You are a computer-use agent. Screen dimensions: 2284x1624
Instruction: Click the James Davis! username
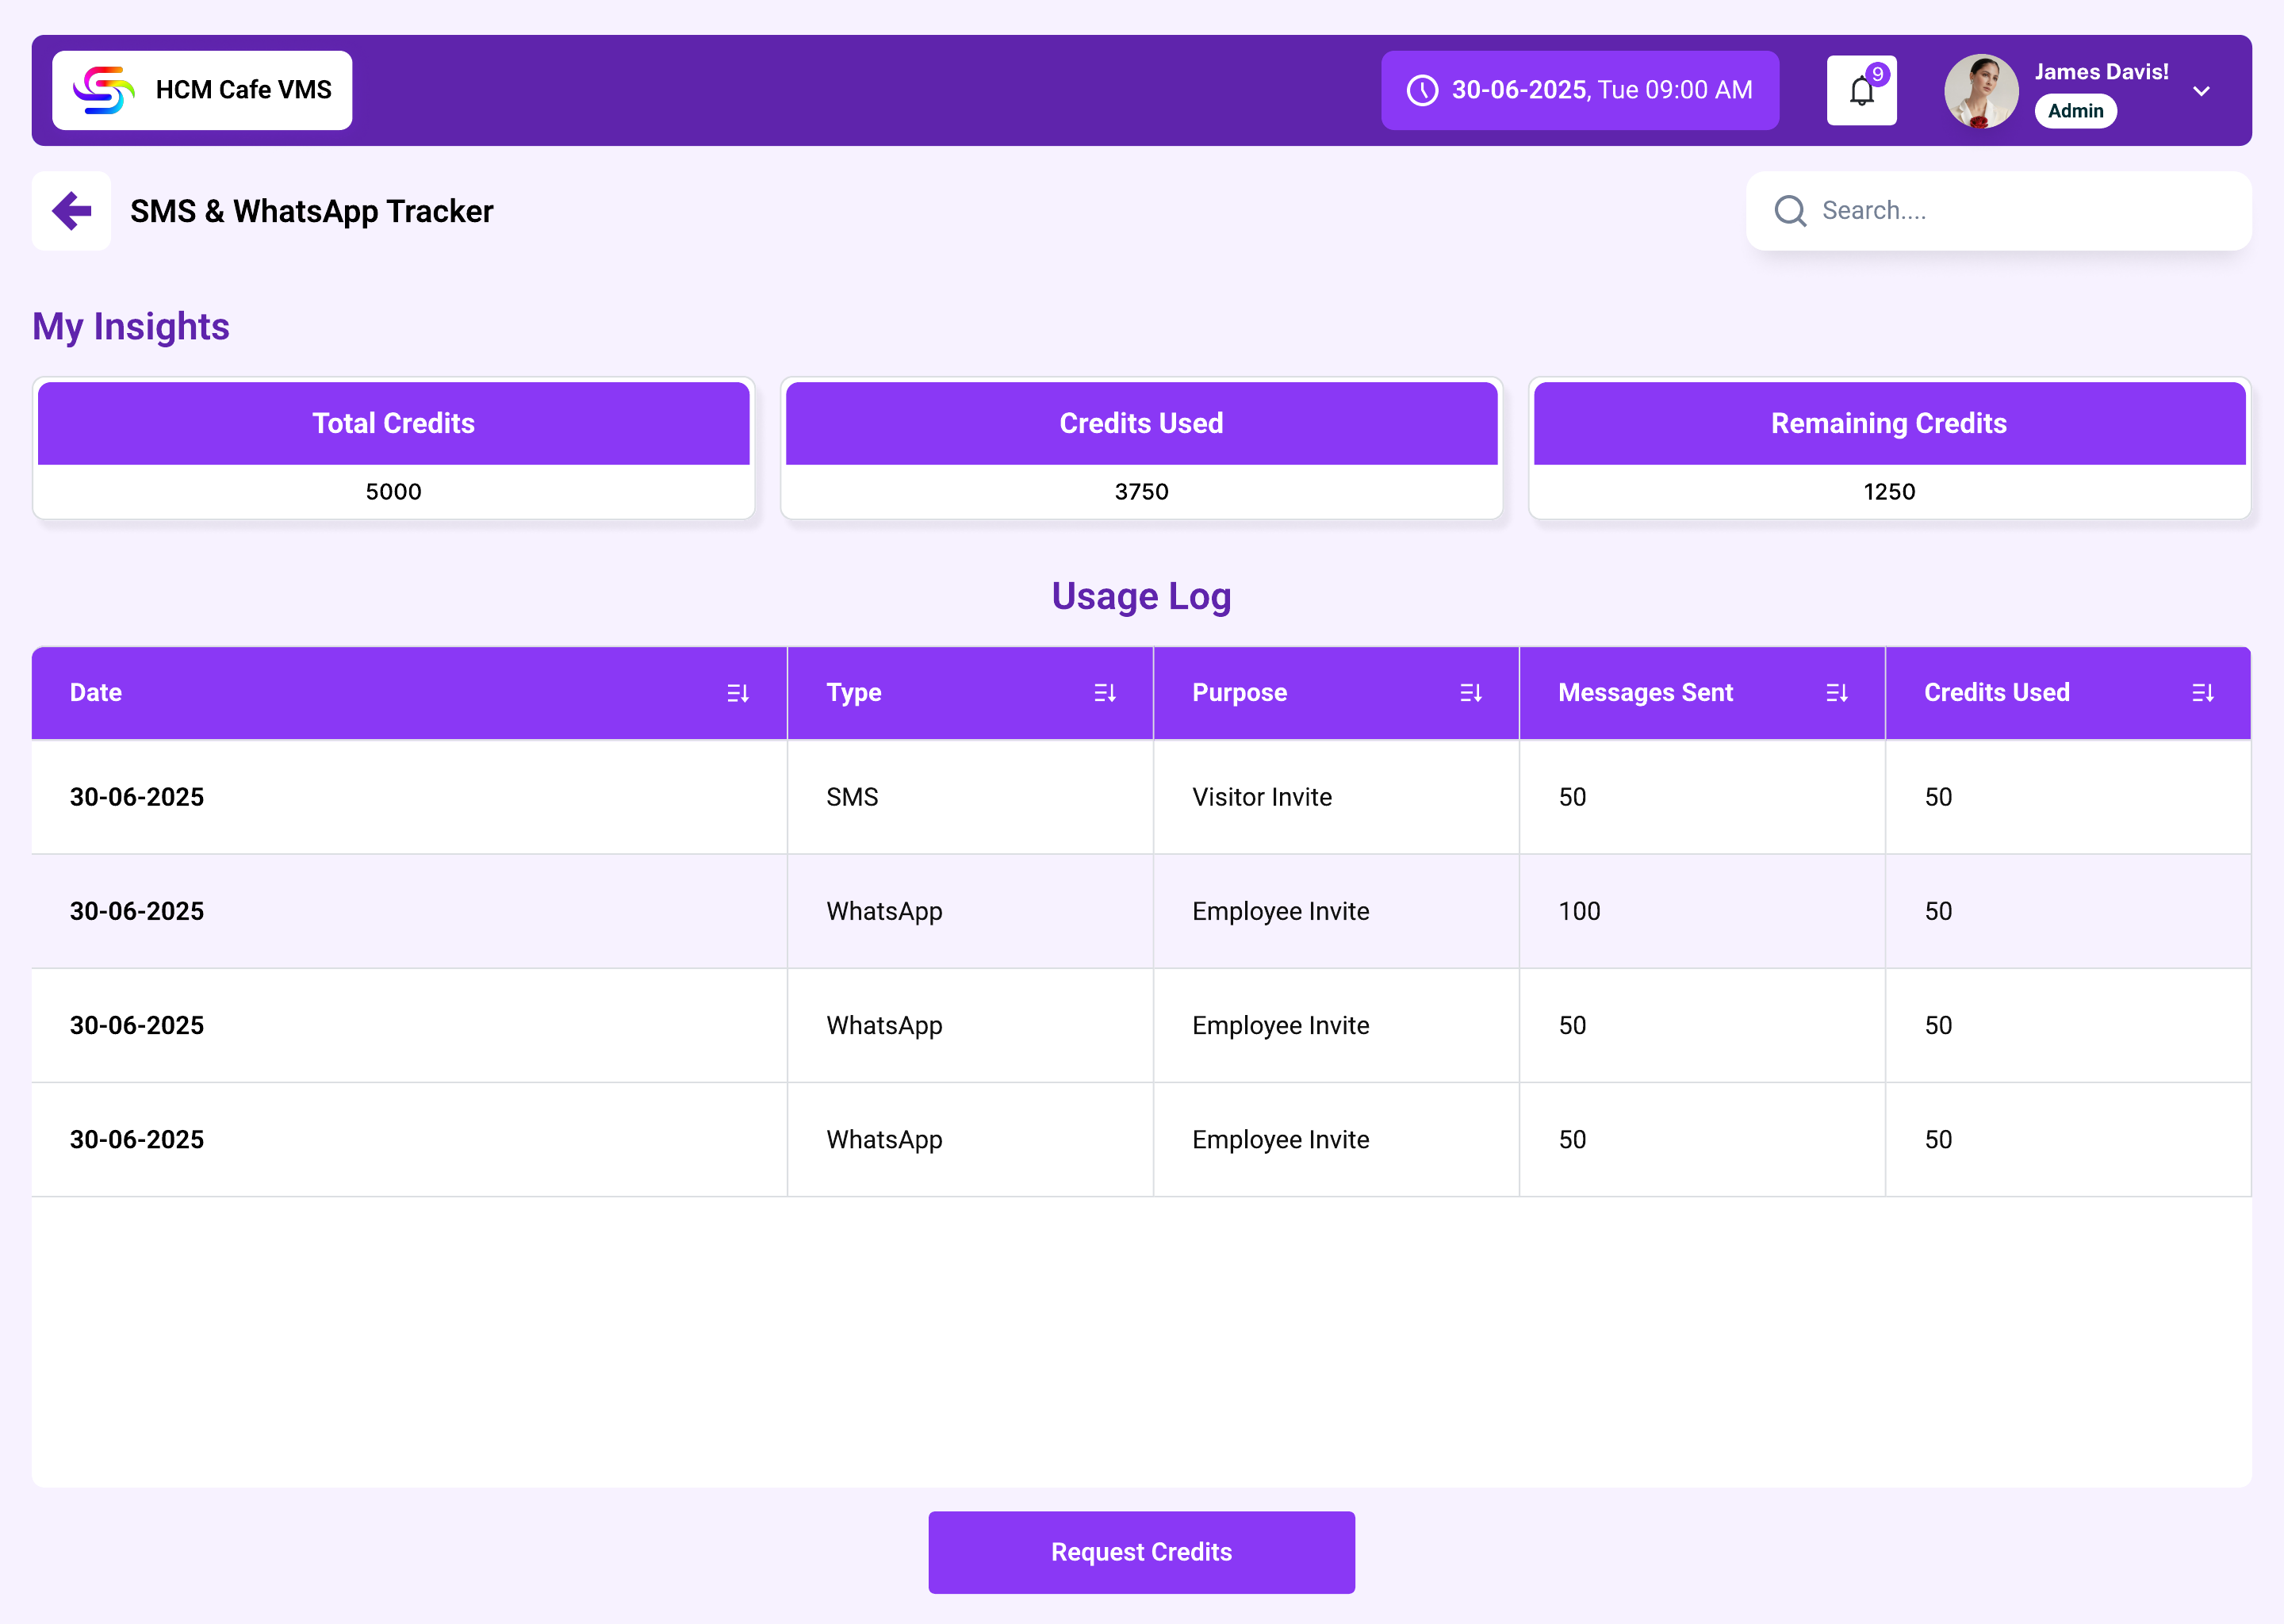pyautogui.click(x=2102, y=72)
